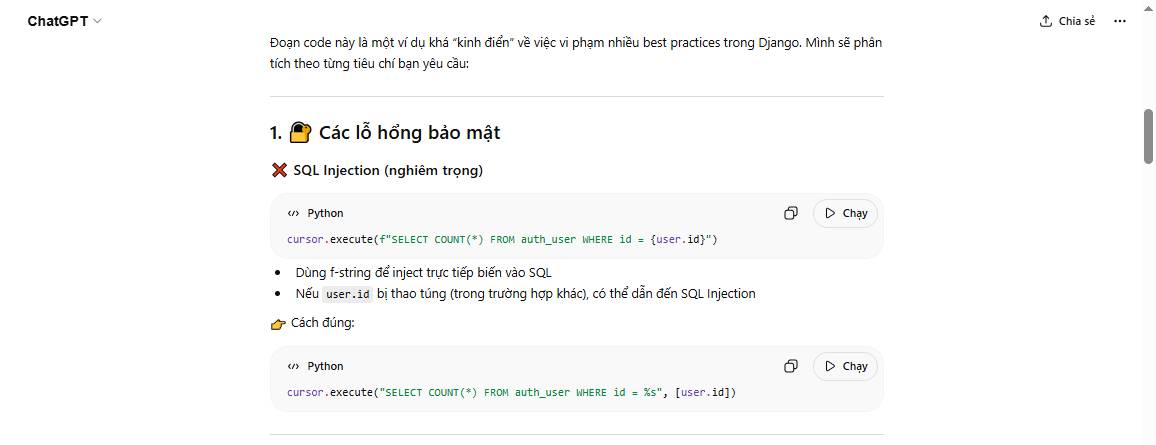The width and height of the screenshot is (1156, 445).
Task: Click the Python label of the second code block
Action: (x=325, y=366)
